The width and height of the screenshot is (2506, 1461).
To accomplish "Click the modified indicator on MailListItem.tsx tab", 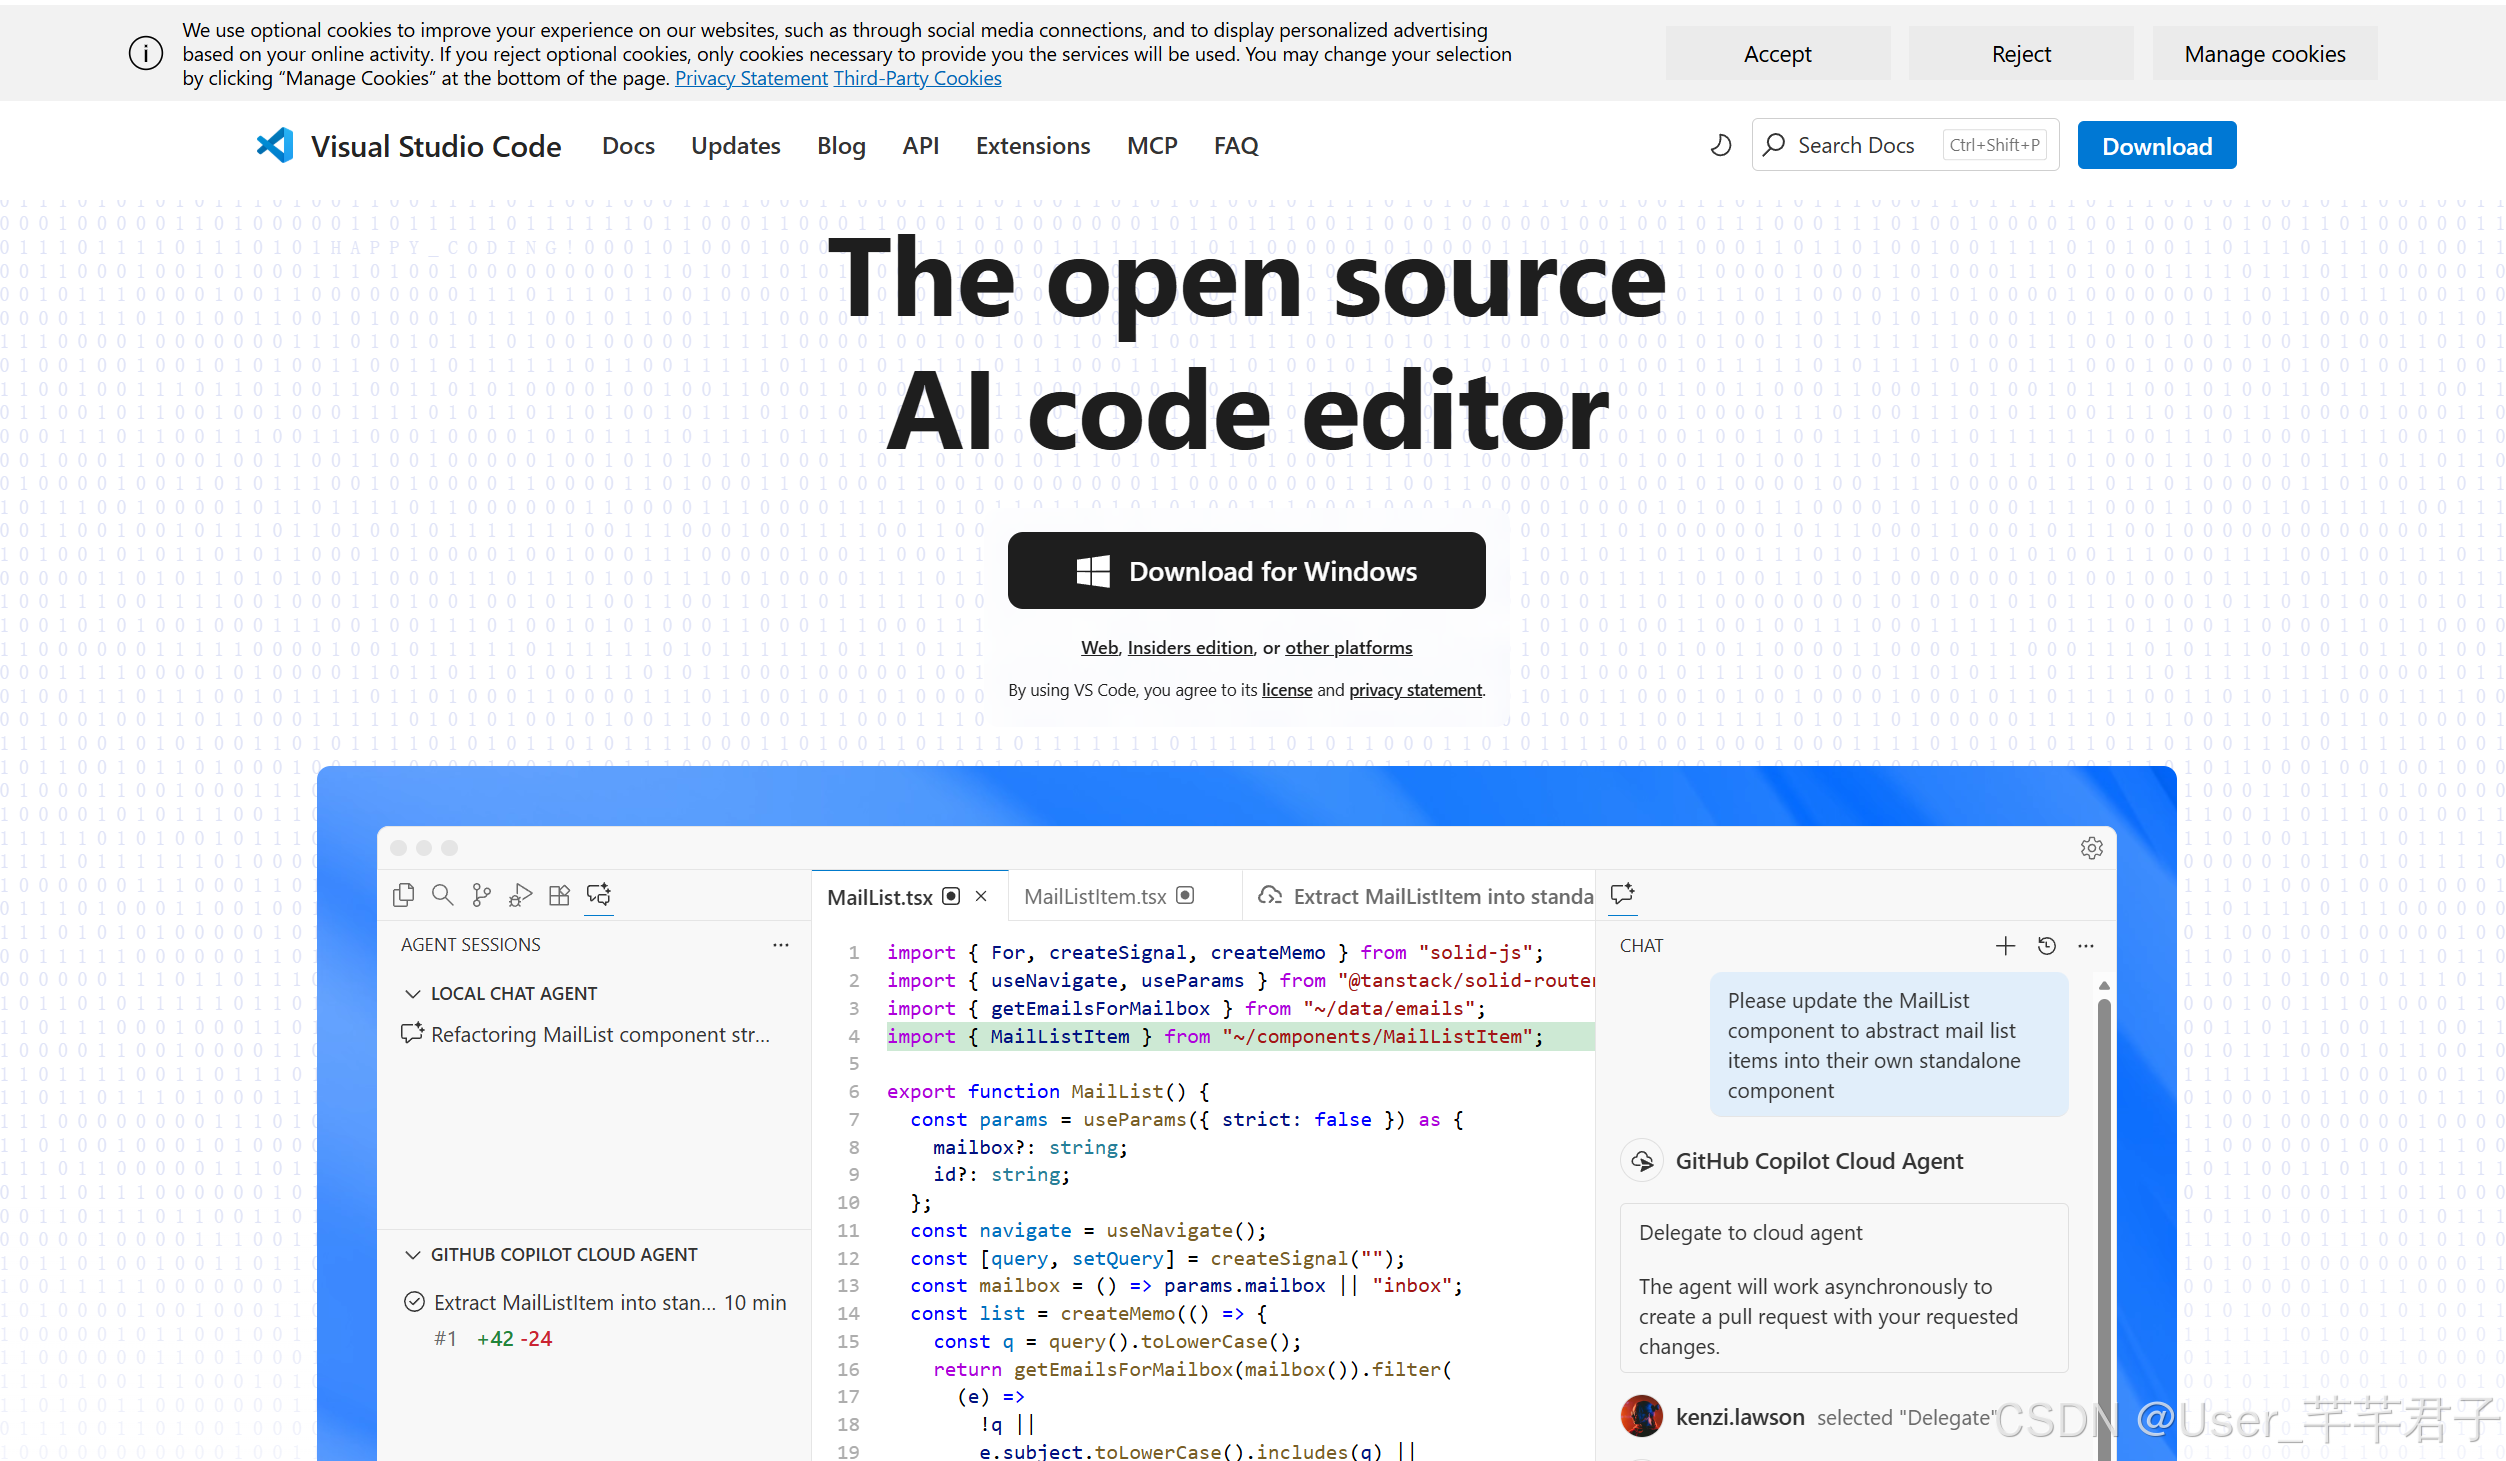I will pos(1185,896).
